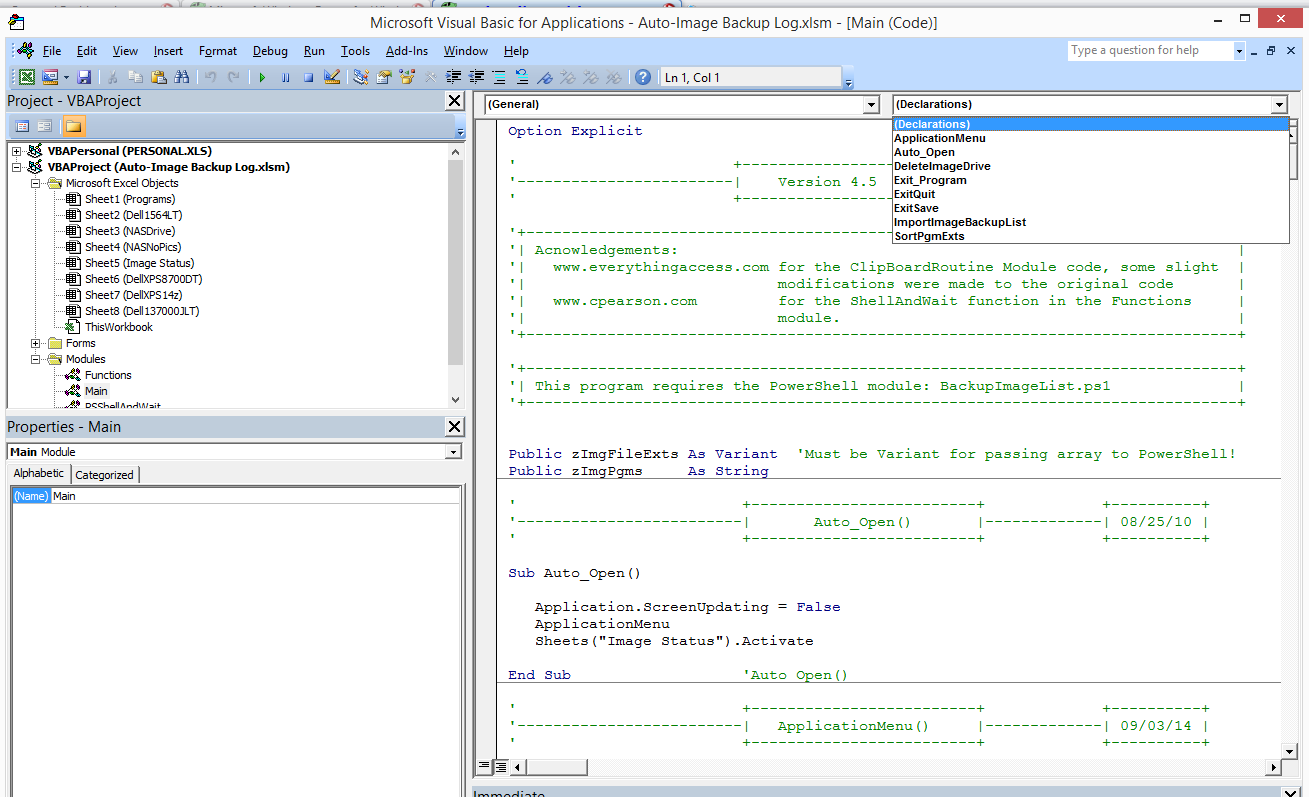Open the (General) object dropdown
The height and width of the screenshot is (797, 1309).
point(870,105)
